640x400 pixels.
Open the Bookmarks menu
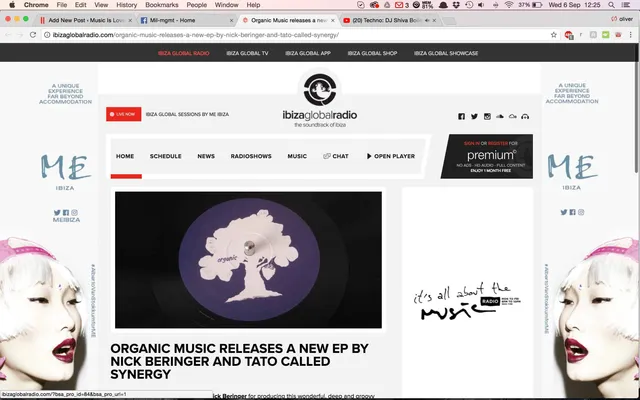[162, 5]
